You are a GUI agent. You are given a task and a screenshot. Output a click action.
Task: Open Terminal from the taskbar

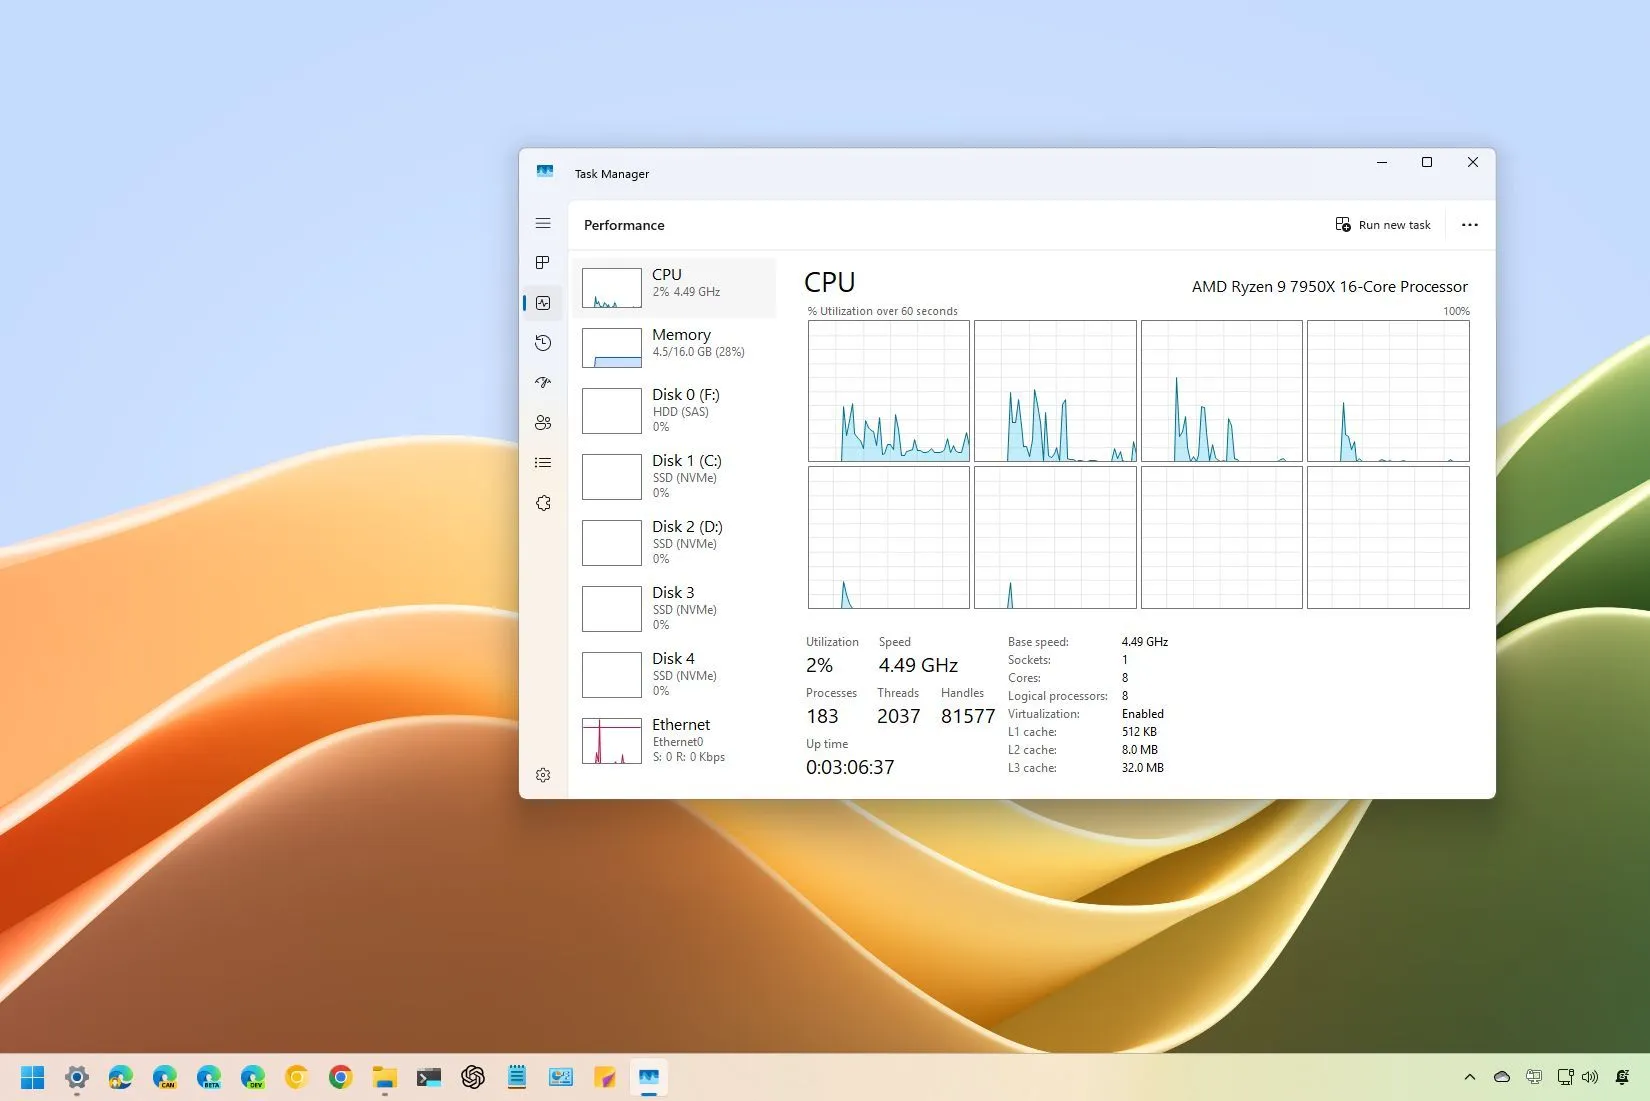[429, 1077]
